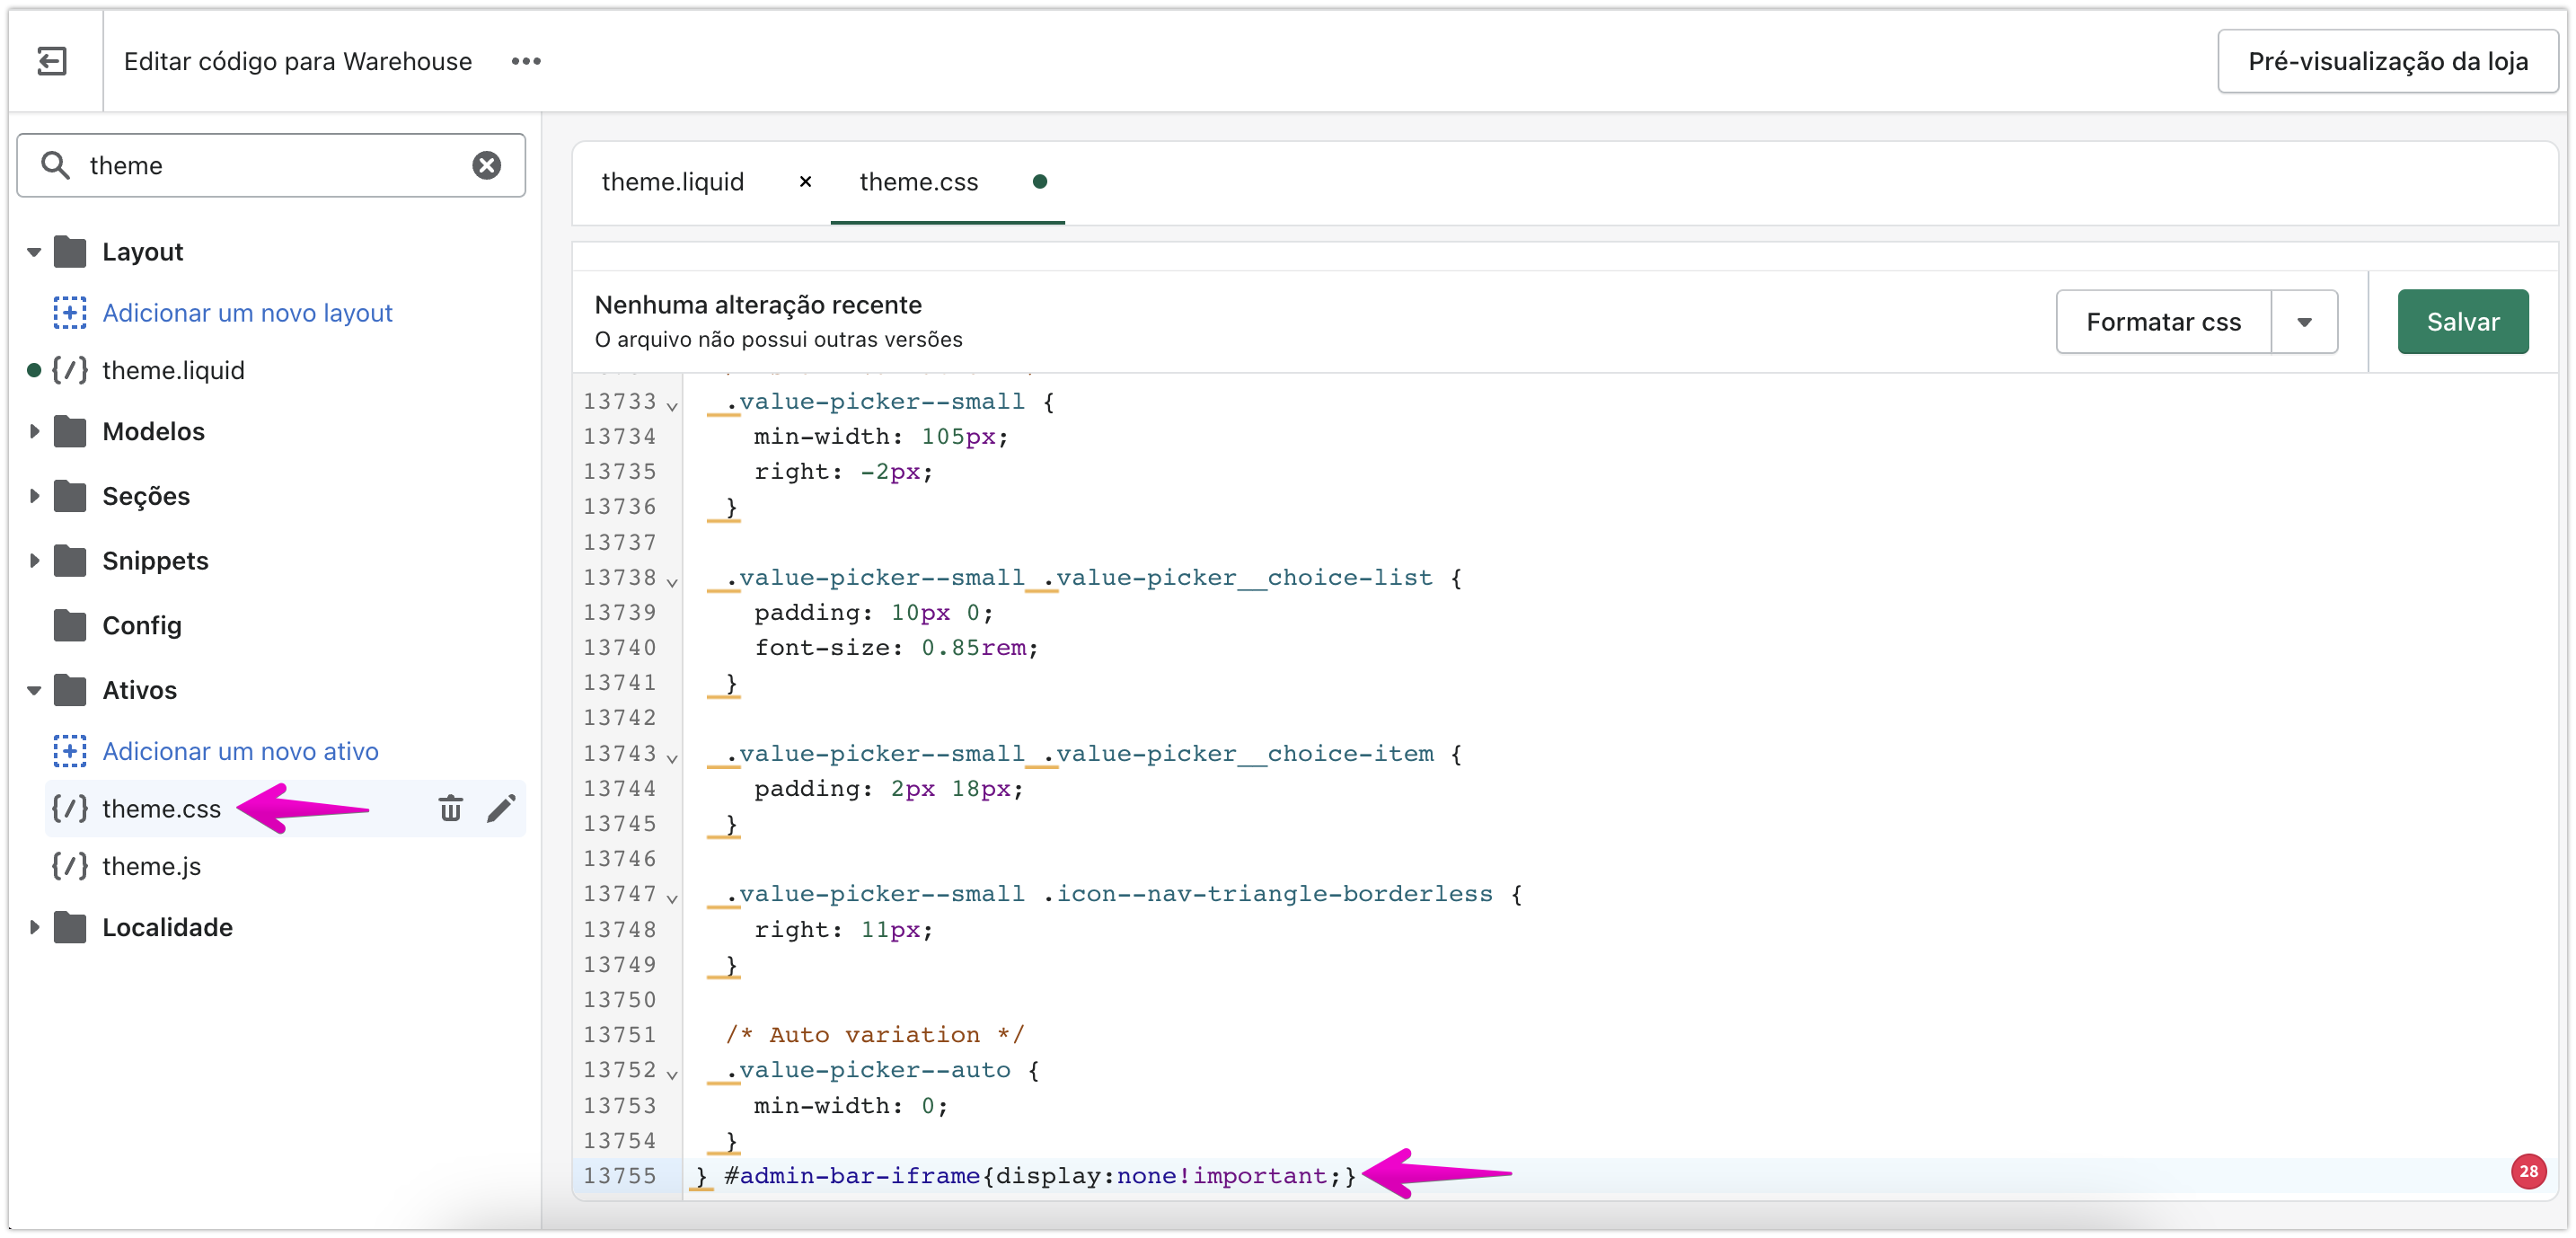
Task: Click the font-size: 0.85rem line
Action: [x=896, y=647]
